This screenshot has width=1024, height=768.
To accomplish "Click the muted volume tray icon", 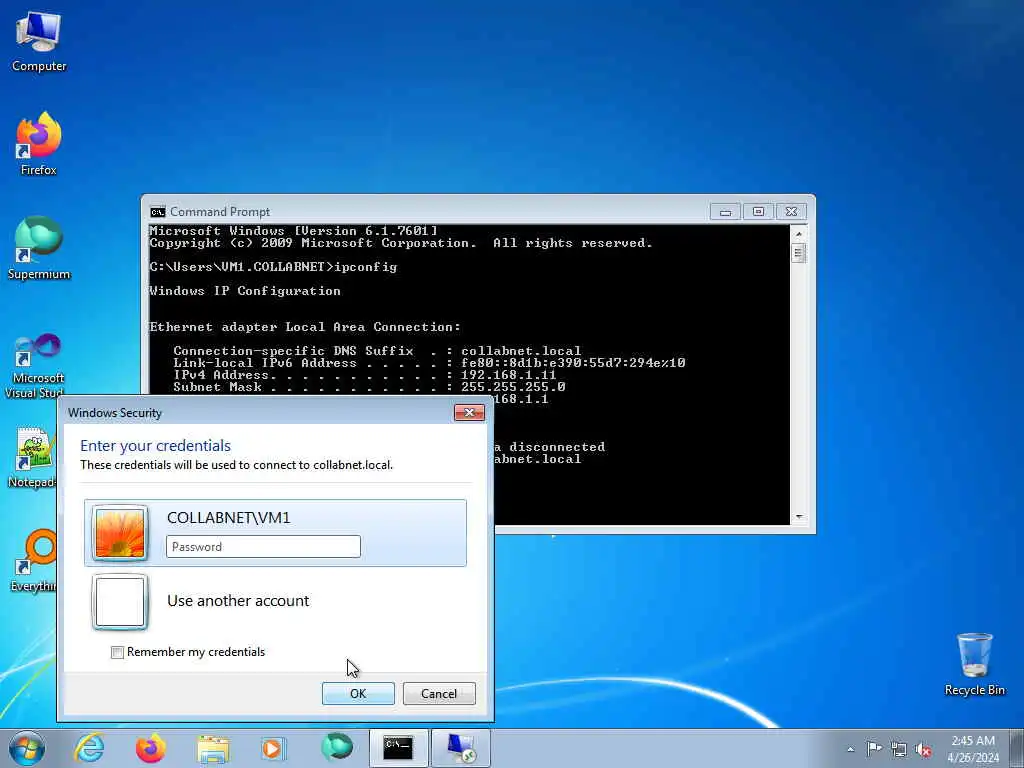I will pyautogui.click(x=923, y=749).
